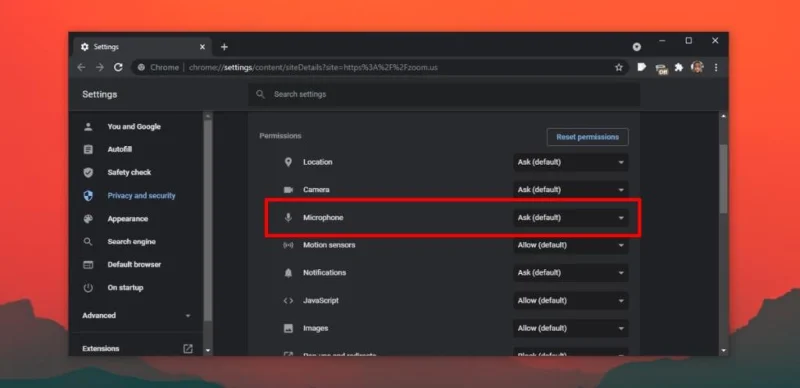Click the main page scroll up arrow
Viewport: 800px width, 388px height.
tap(723, 116)
